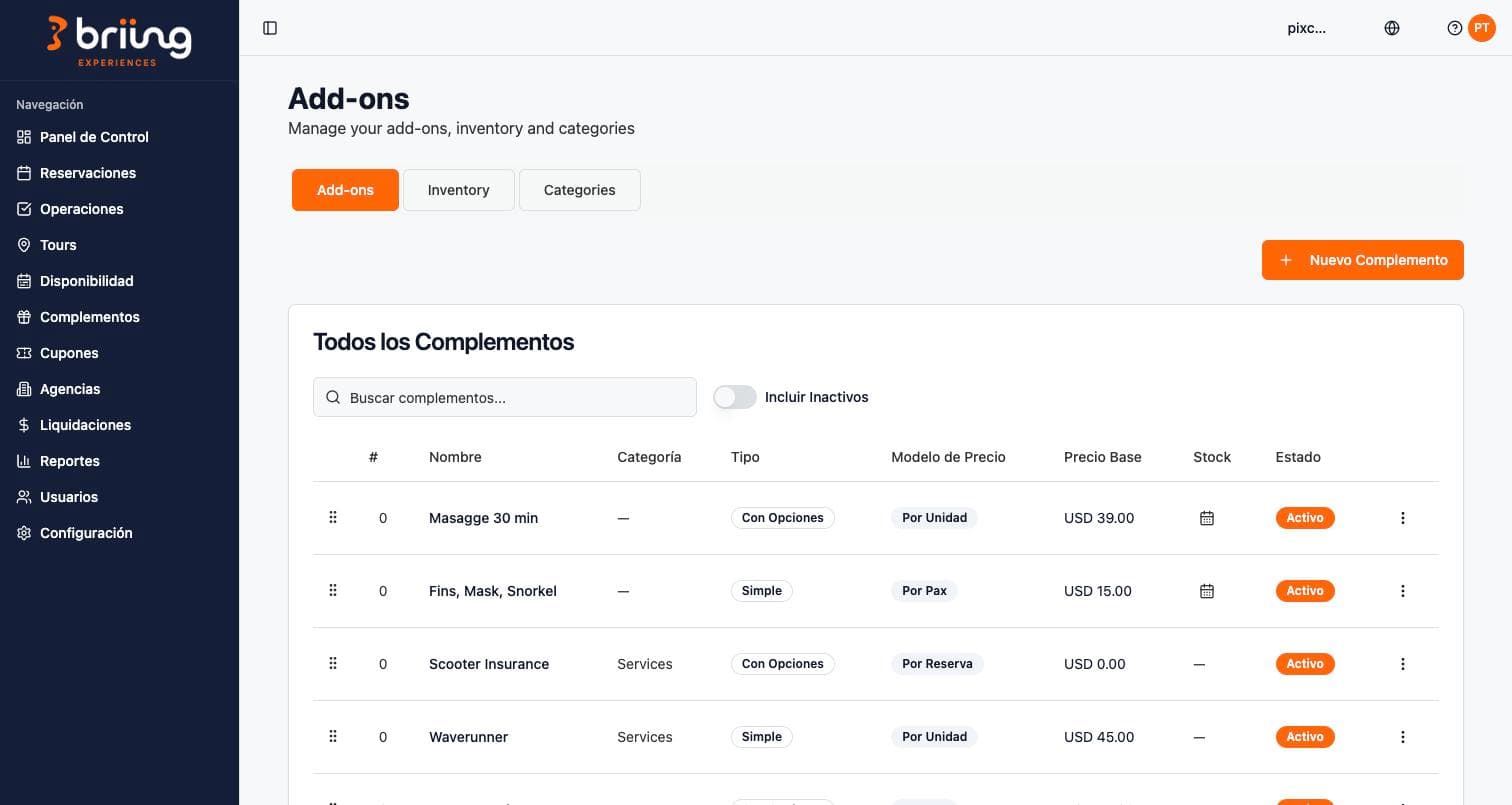Open actions menu for Masagge 30 min
This screenshot has width=1512, height=805.
pyautogui.click(x=1403, y=518)
